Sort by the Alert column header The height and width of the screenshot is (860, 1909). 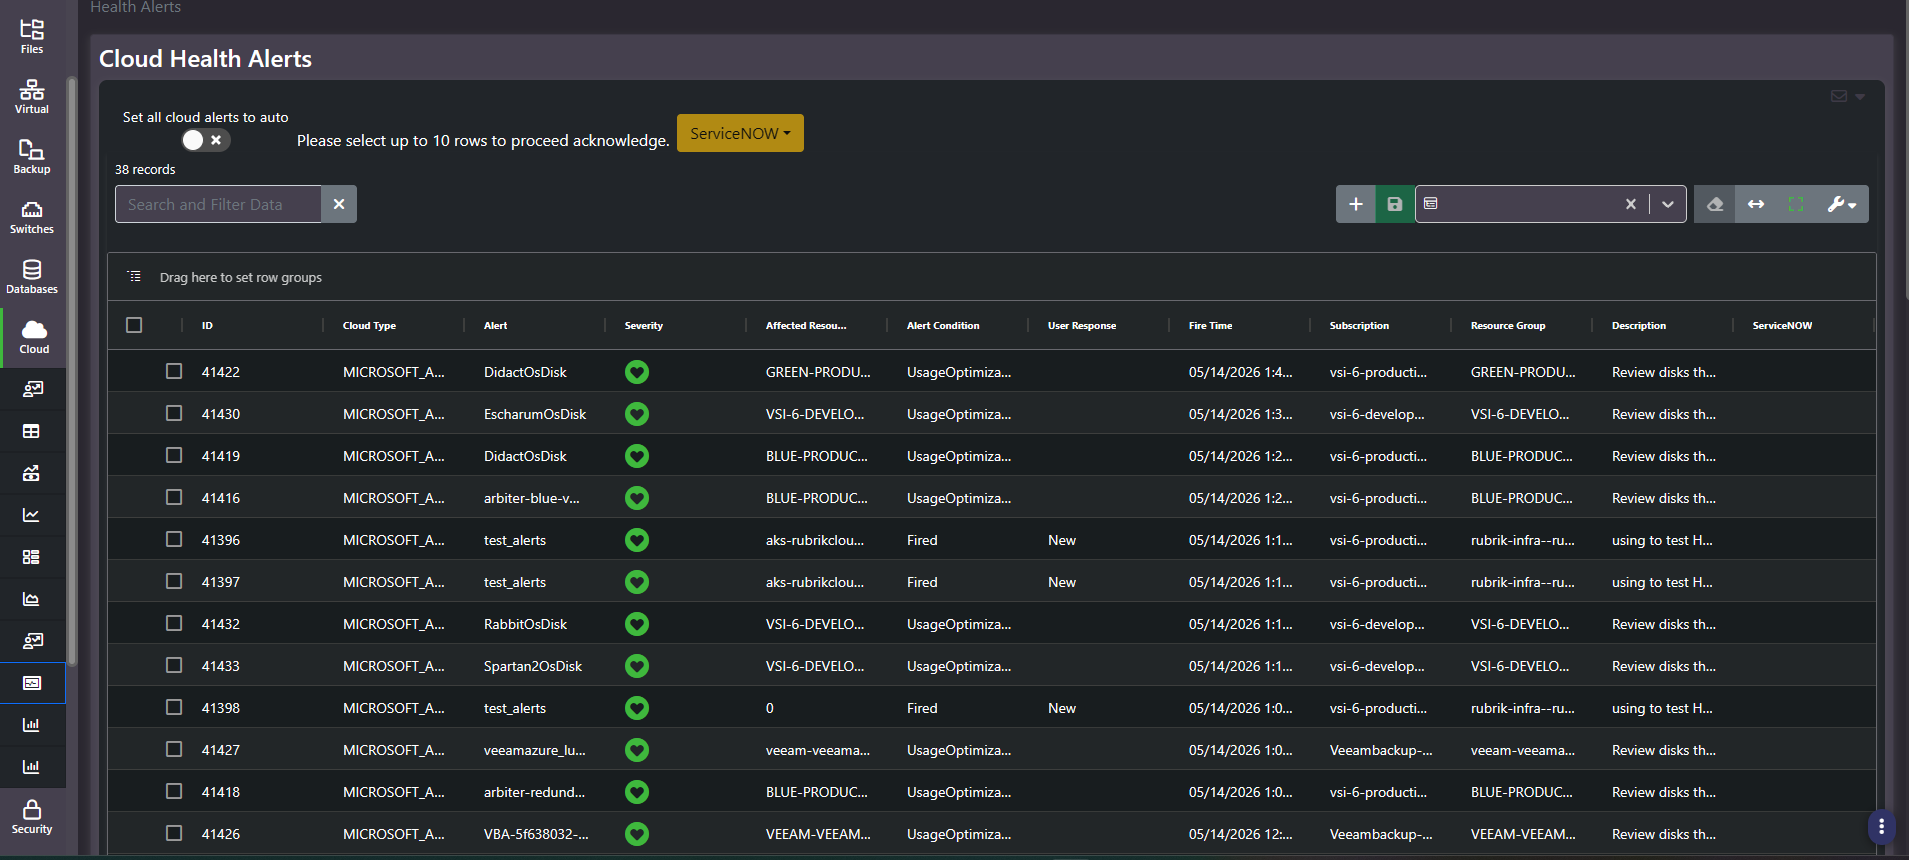coord(495,326)
